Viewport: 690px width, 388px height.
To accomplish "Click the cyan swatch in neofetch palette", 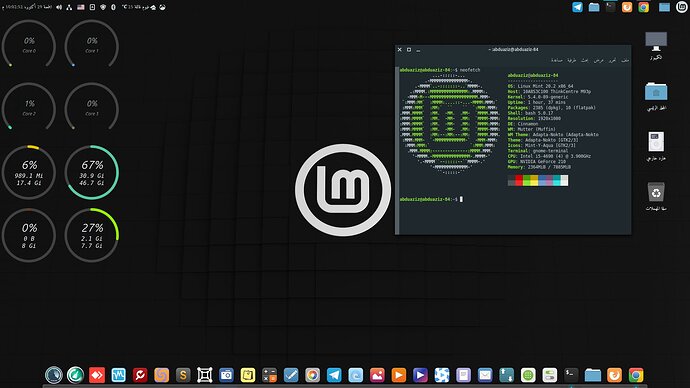I will pyautogui.click(x=557, y=180).
